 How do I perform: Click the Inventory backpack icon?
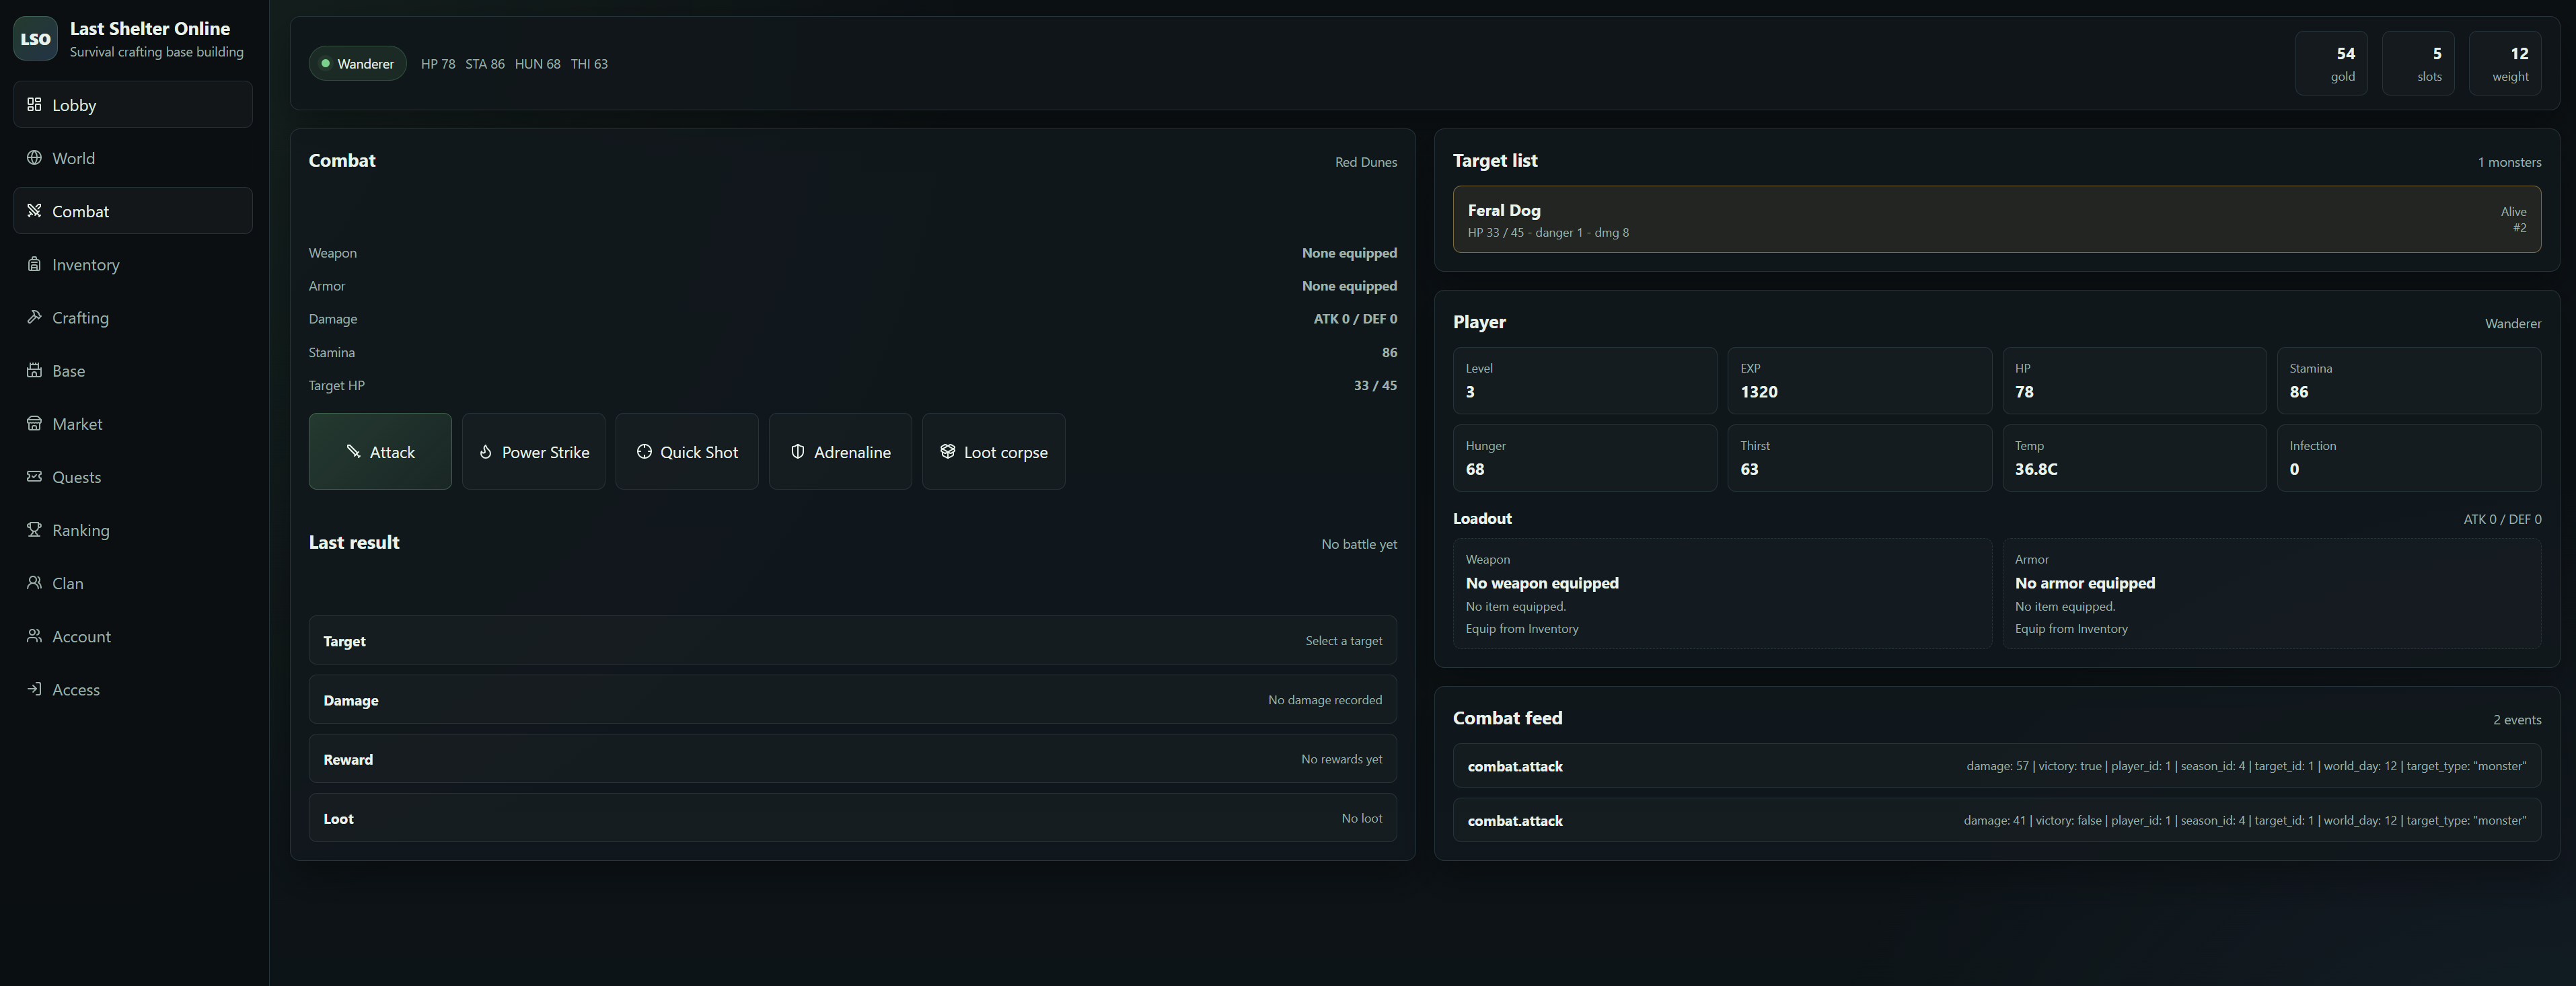click(34, 264)
